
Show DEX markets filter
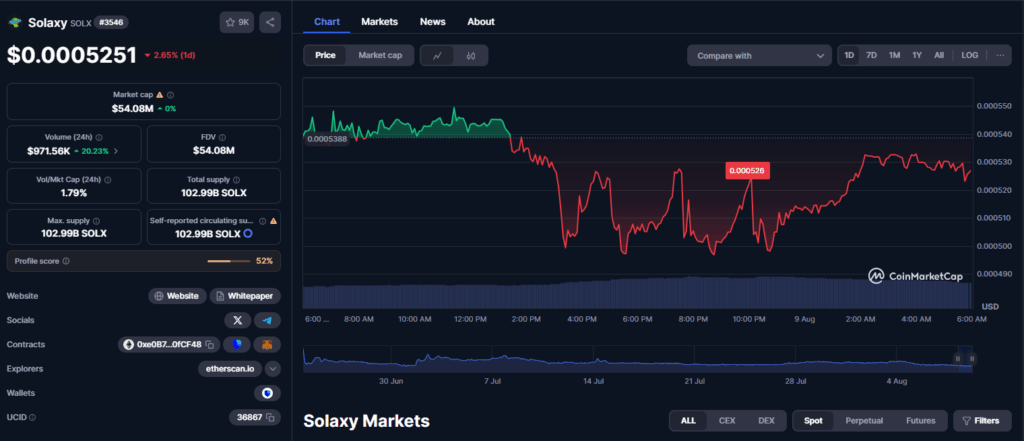(x=766, y=421)
